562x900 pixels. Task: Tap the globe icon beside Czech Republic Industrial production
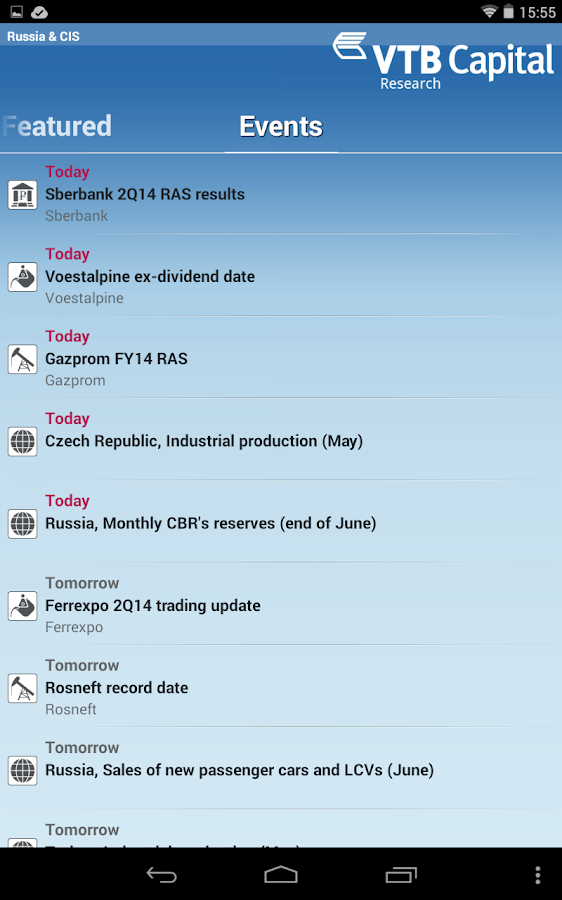(x=22, y=441)
